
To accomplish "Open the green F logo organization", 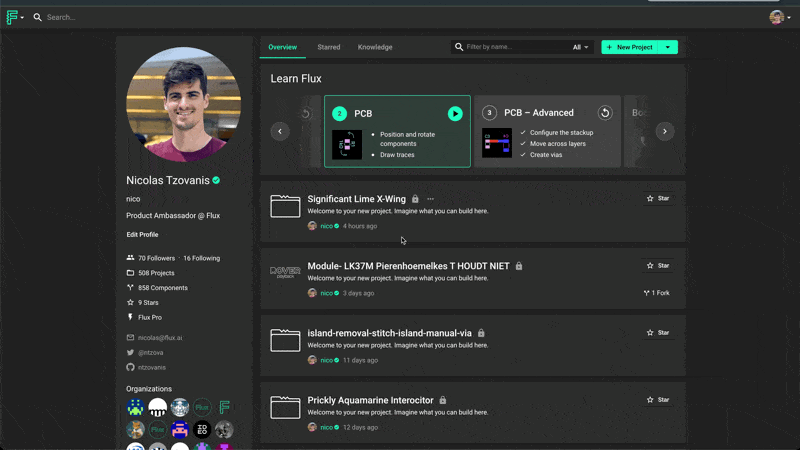I will 224,407.
